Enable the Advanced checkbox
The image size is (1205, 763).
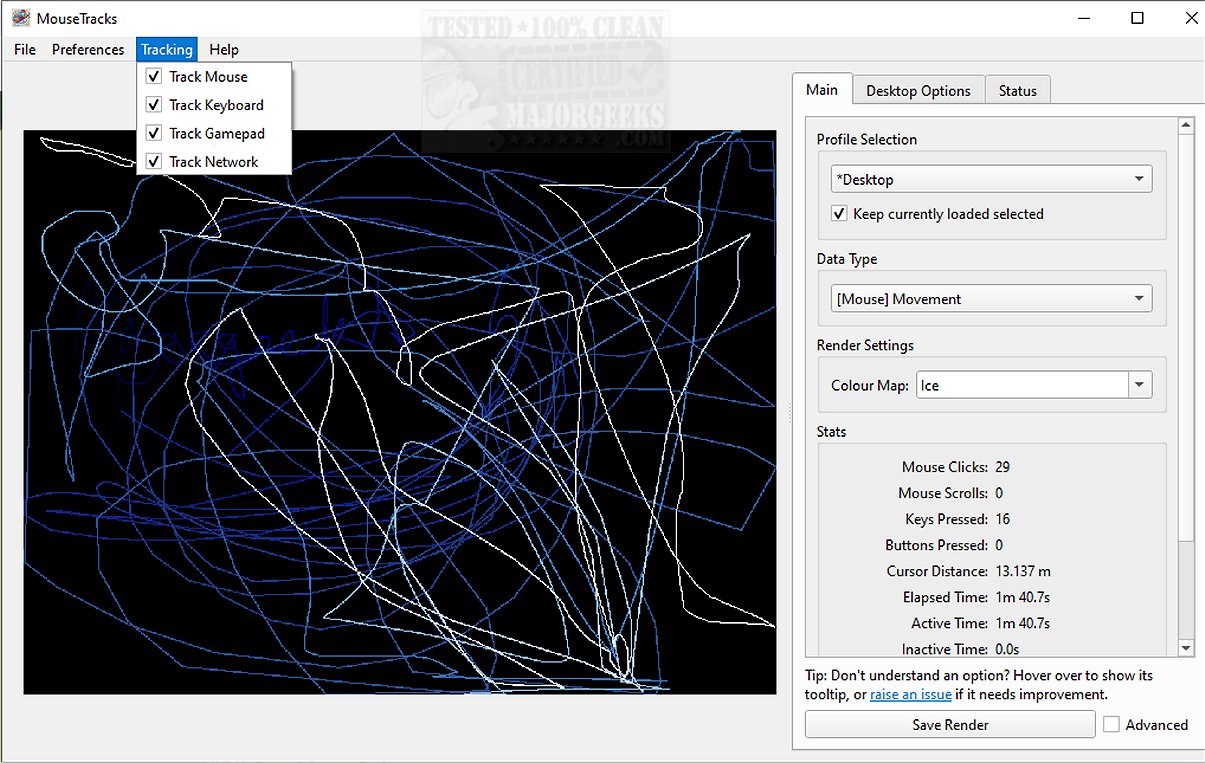pos(1112,725)
